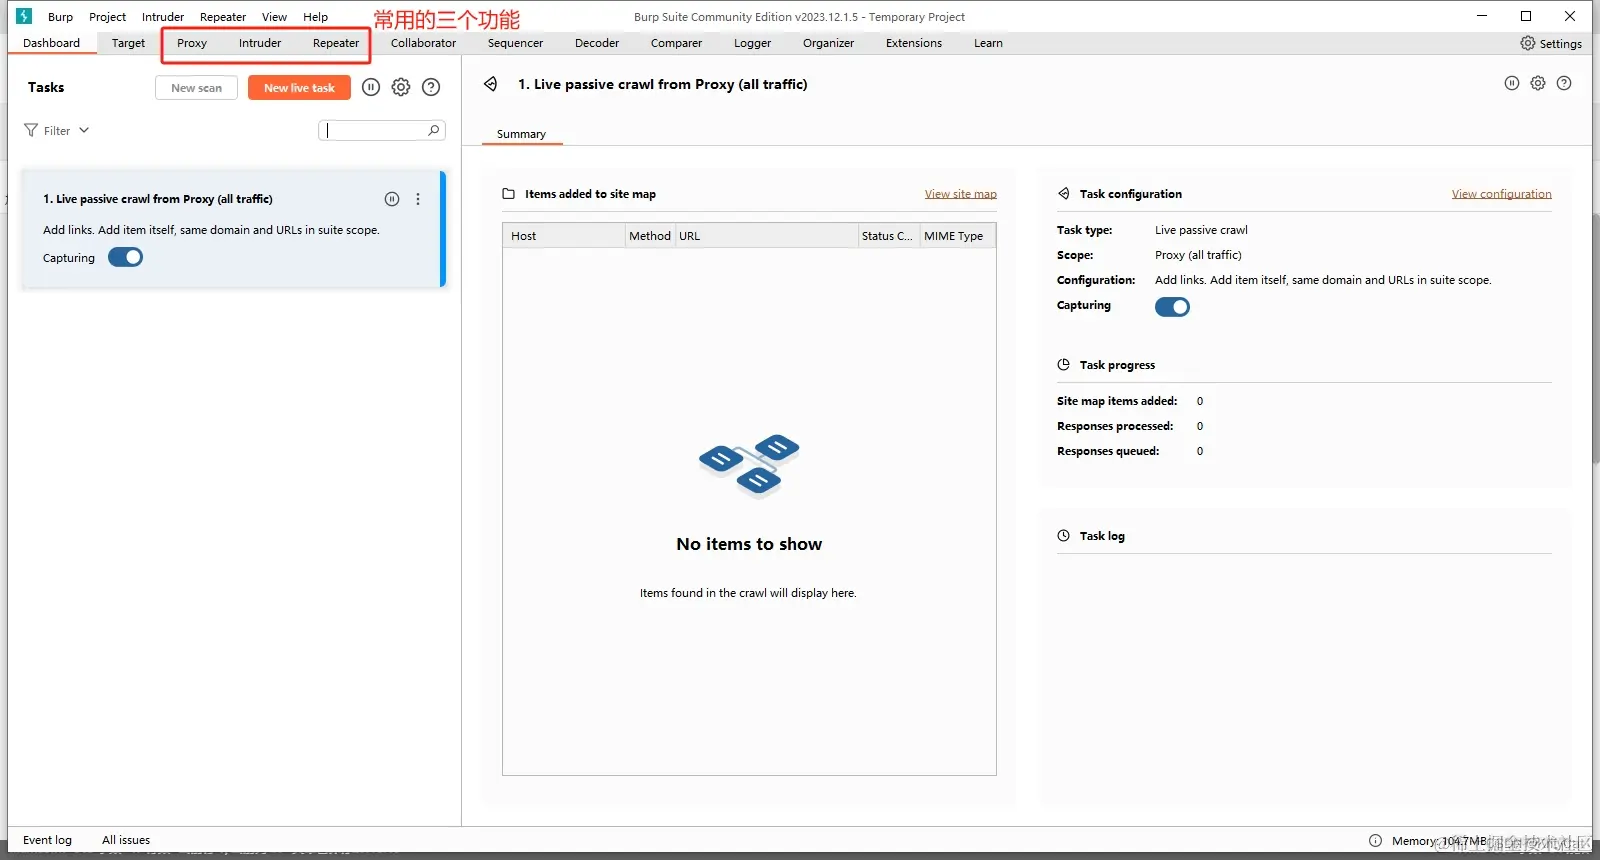Click the Task progress pie icon
The height and width of the screenshot is (860, 1600).
pyautogui.click(x=1064, y=365)
